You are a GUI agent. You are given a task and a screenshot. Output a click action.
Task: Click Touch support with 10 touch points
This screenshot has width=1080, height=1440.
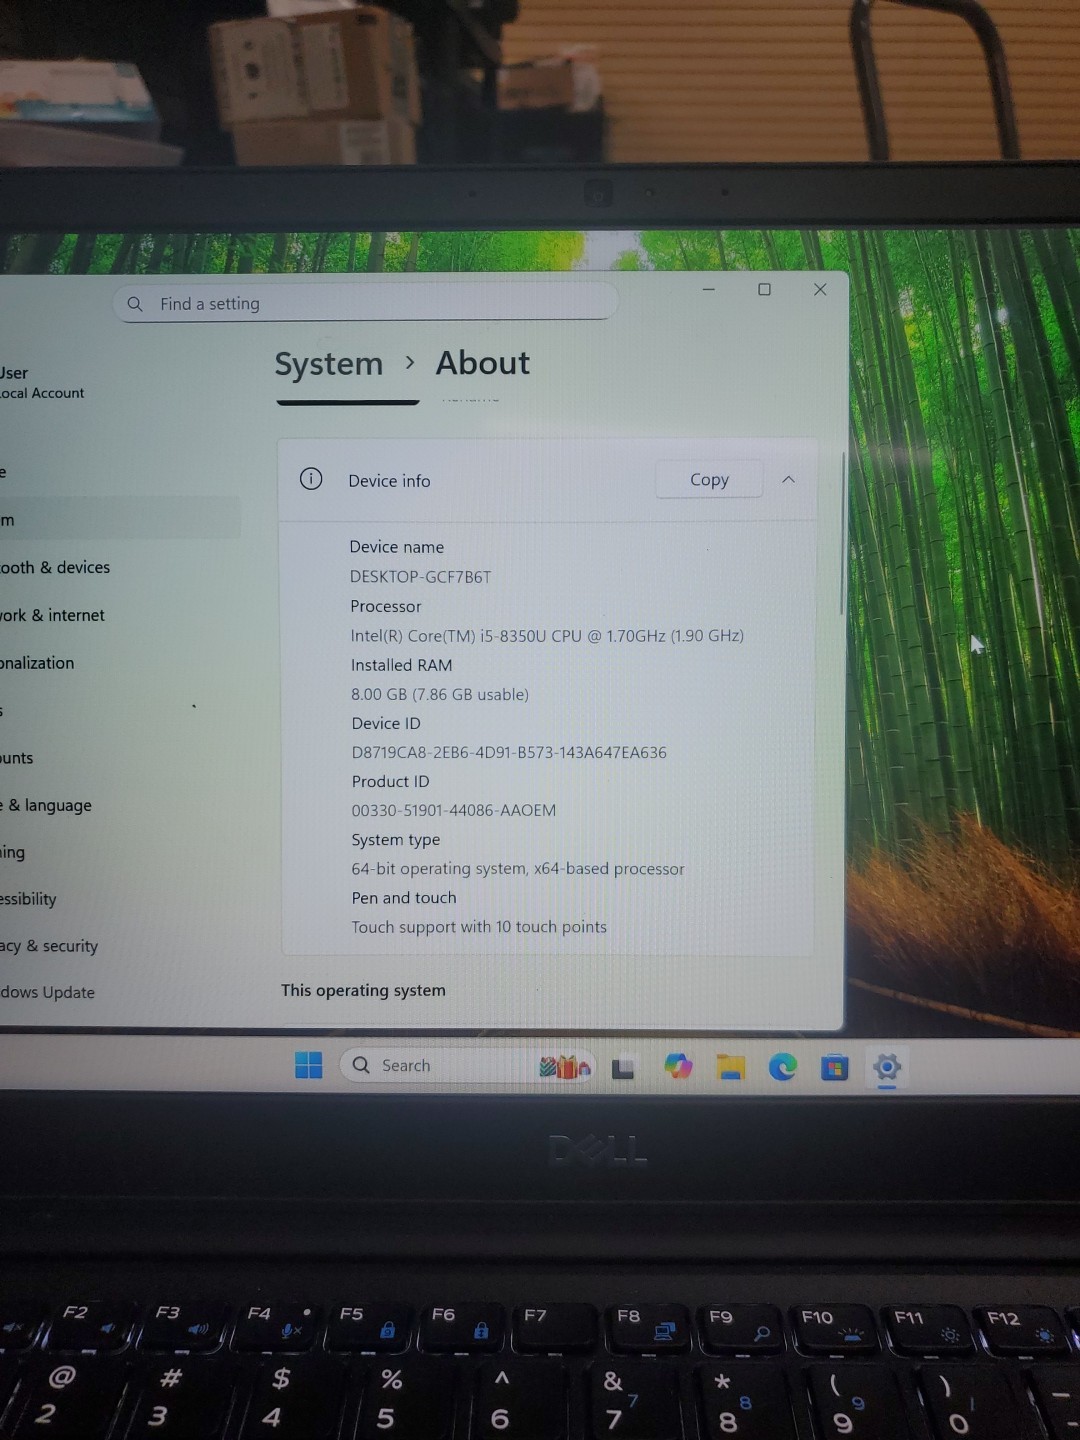(x=479, y=927)
